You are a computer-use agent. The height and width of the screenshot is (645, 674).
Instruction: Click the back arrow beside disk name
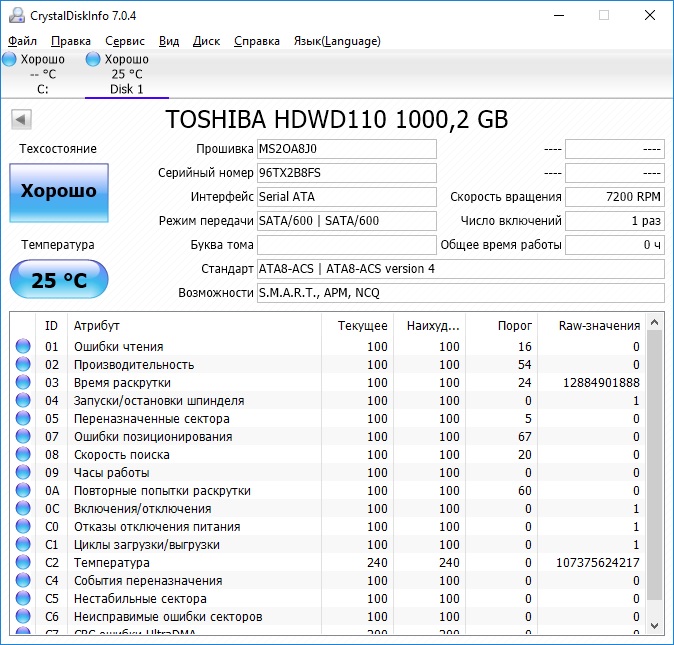tap(20, 120)
